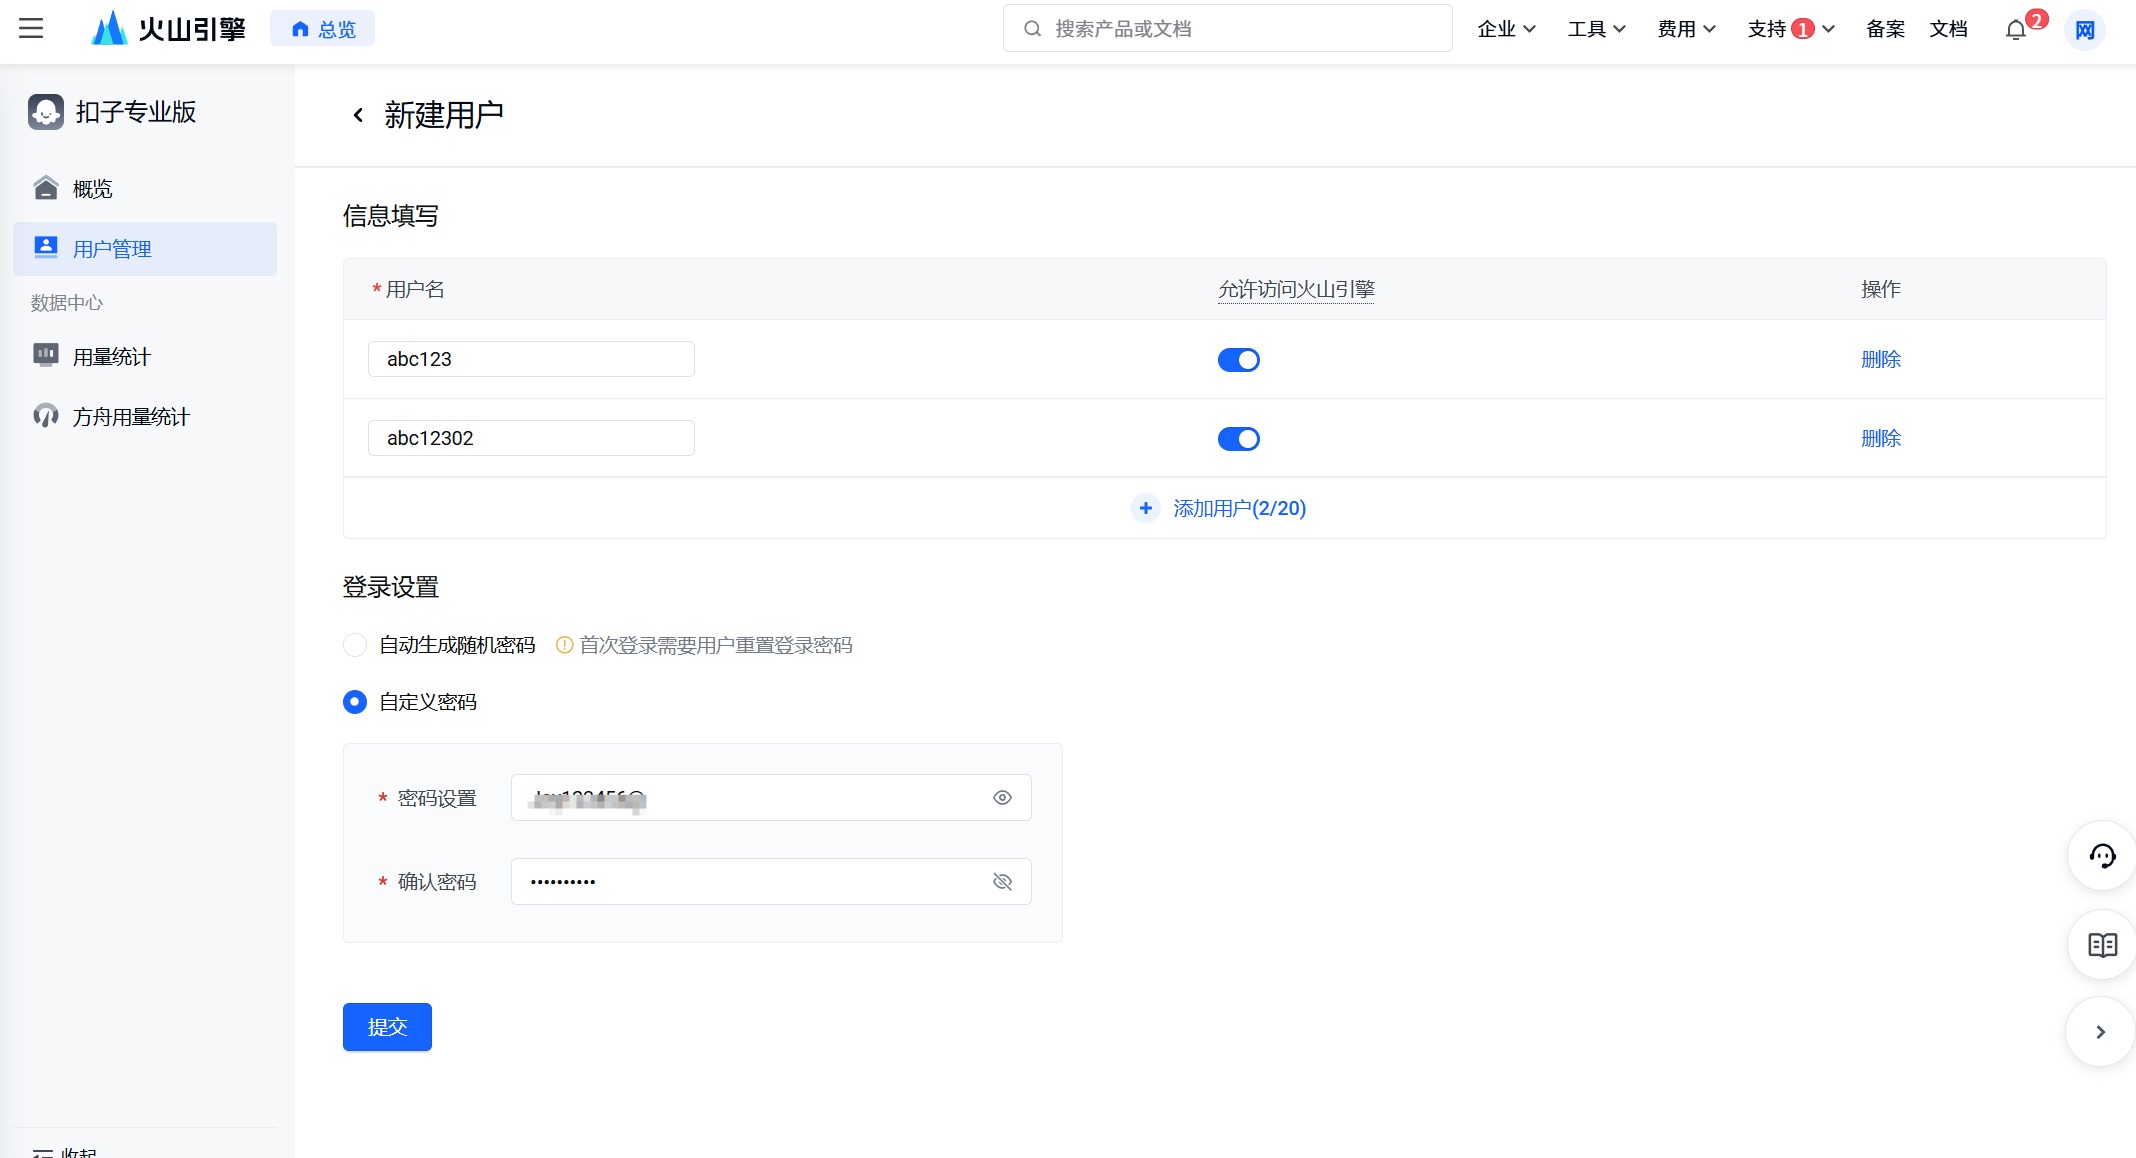Open the documentation book widget
Viewport: 2136px width, 1158px height.
coord(2102,945)
